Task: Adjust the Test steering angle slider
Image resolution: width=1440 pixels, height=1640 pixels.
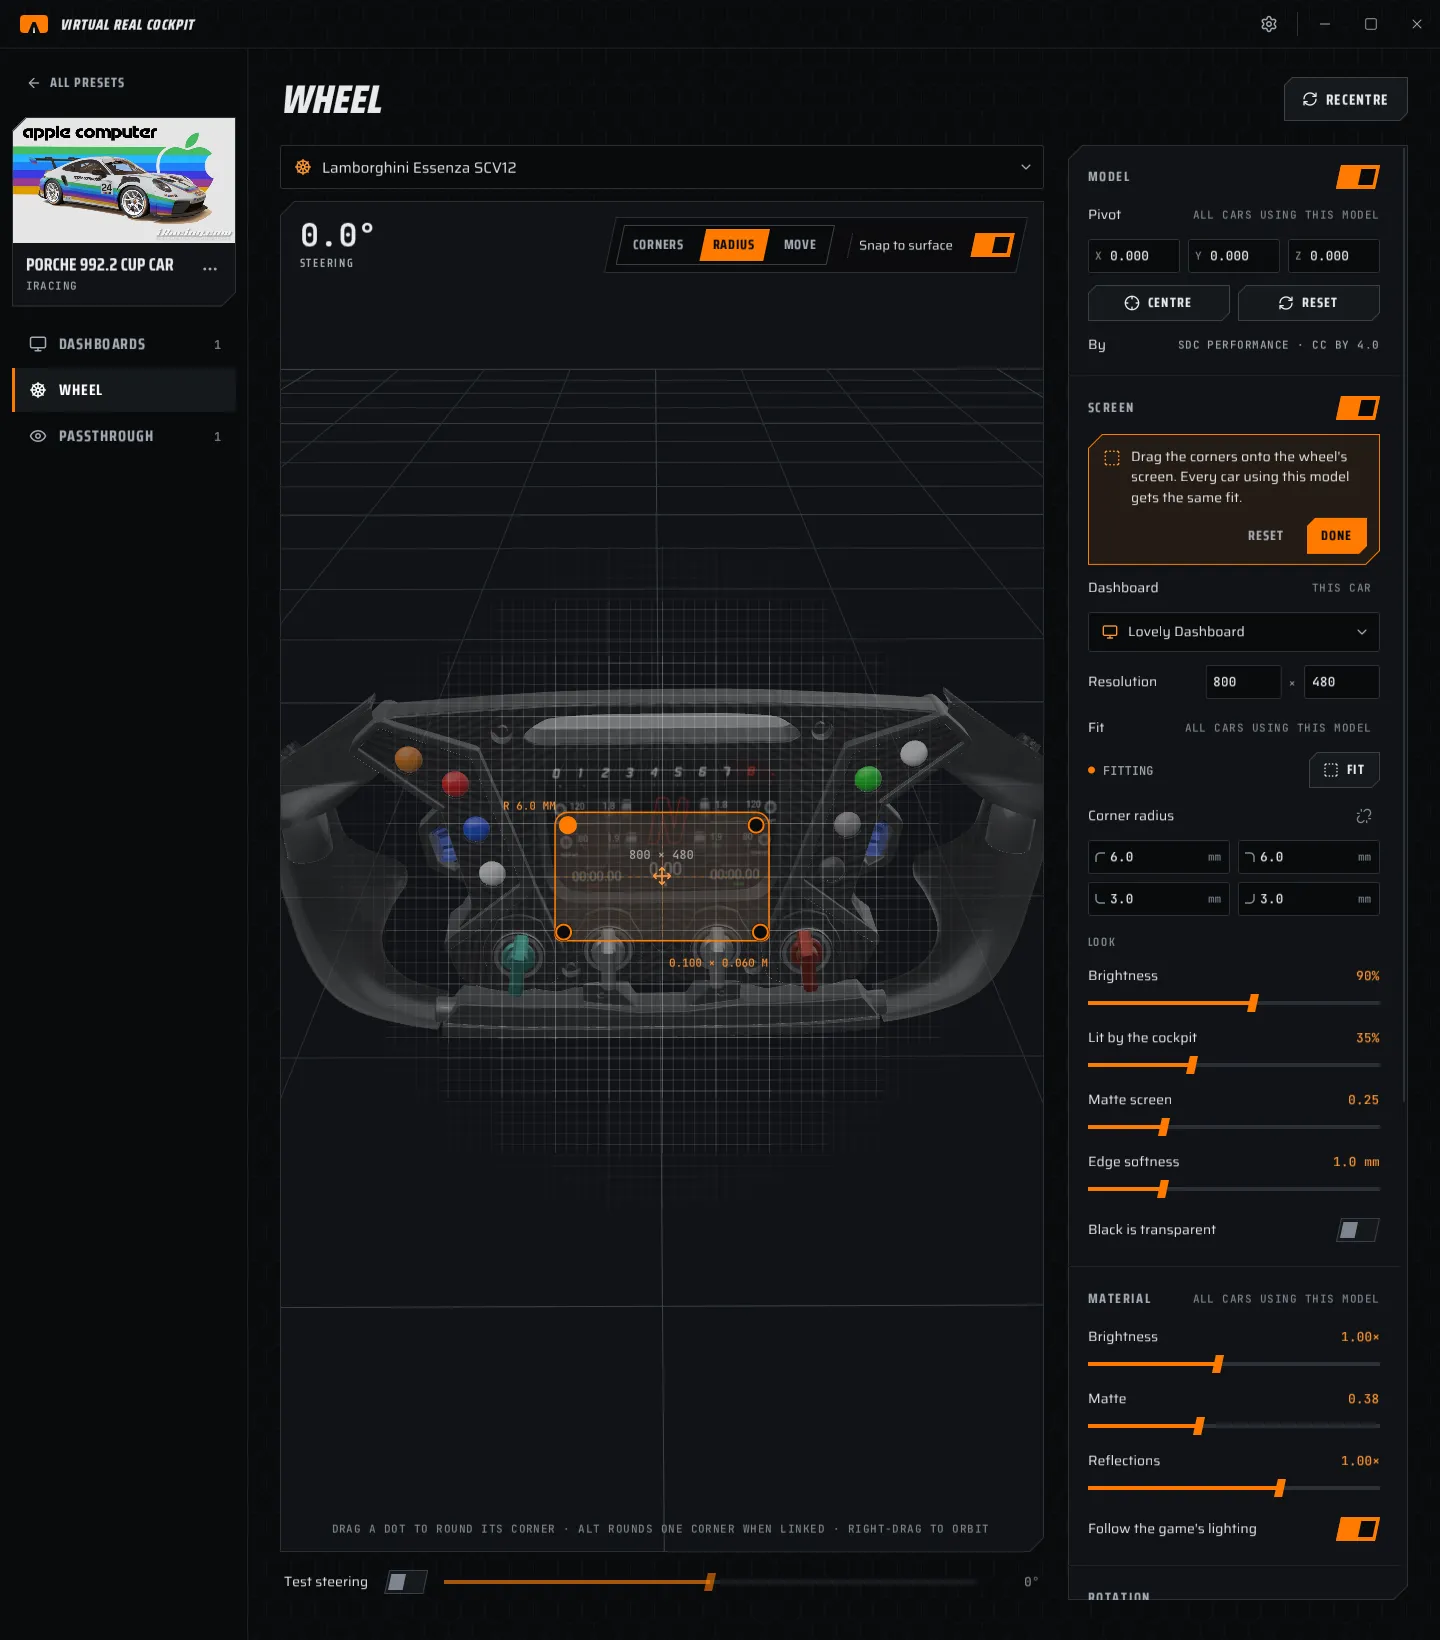Action: pos(709,1582)
